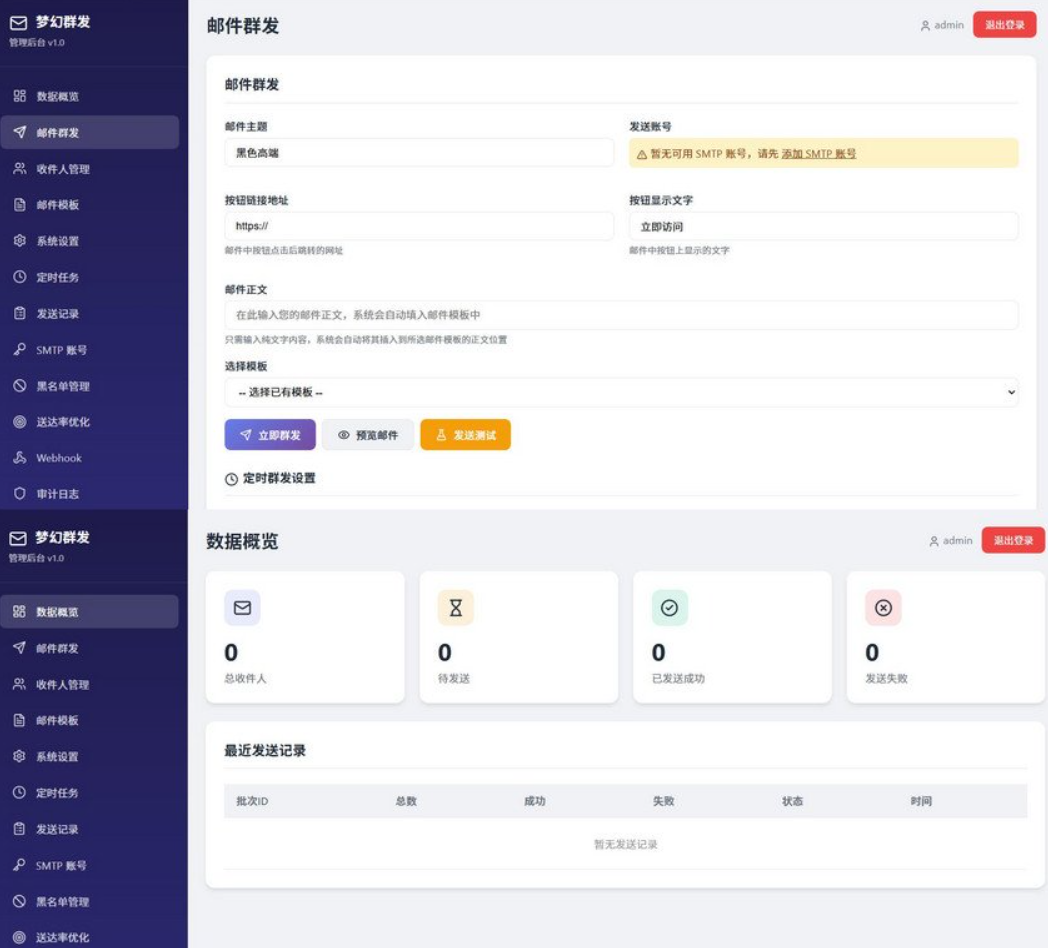
Task: Follow the 添加 SMTP 账号 link
Action: (x=818, y=154)
